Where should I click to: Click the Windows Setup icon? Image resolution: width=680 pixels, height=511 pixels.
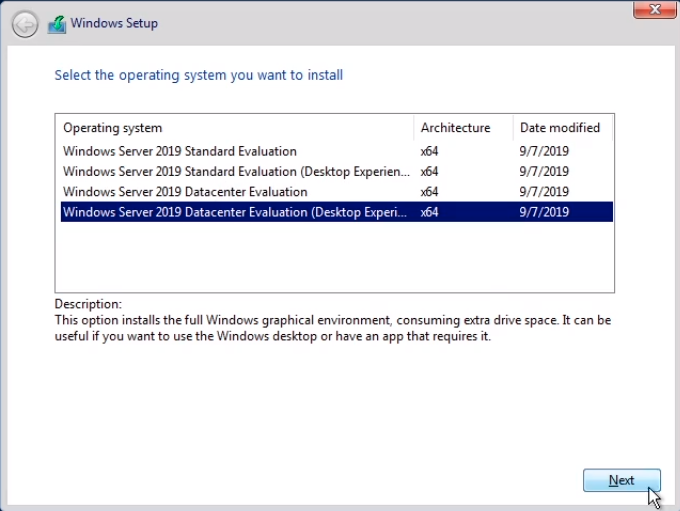(x=57, y=25)
